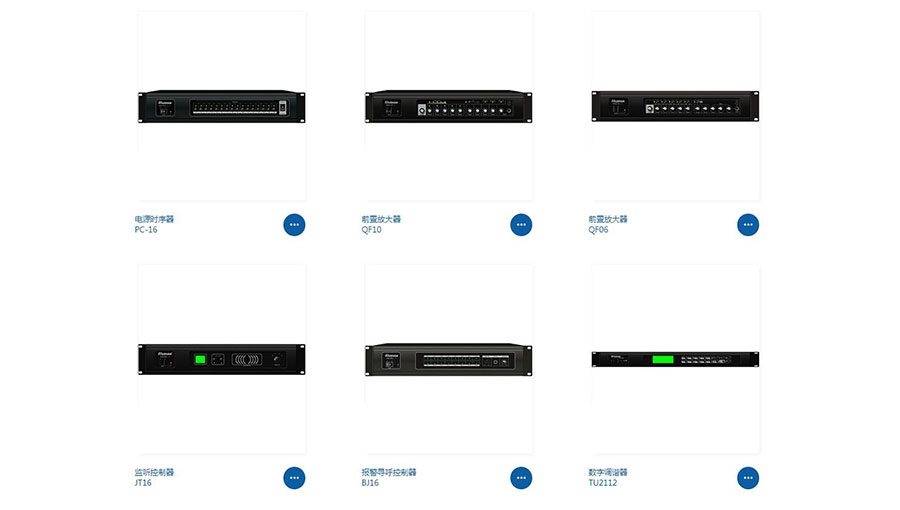Screen dimensions: 900x510
Task: View the TU2112 digital tuner image
Action: 675,359
